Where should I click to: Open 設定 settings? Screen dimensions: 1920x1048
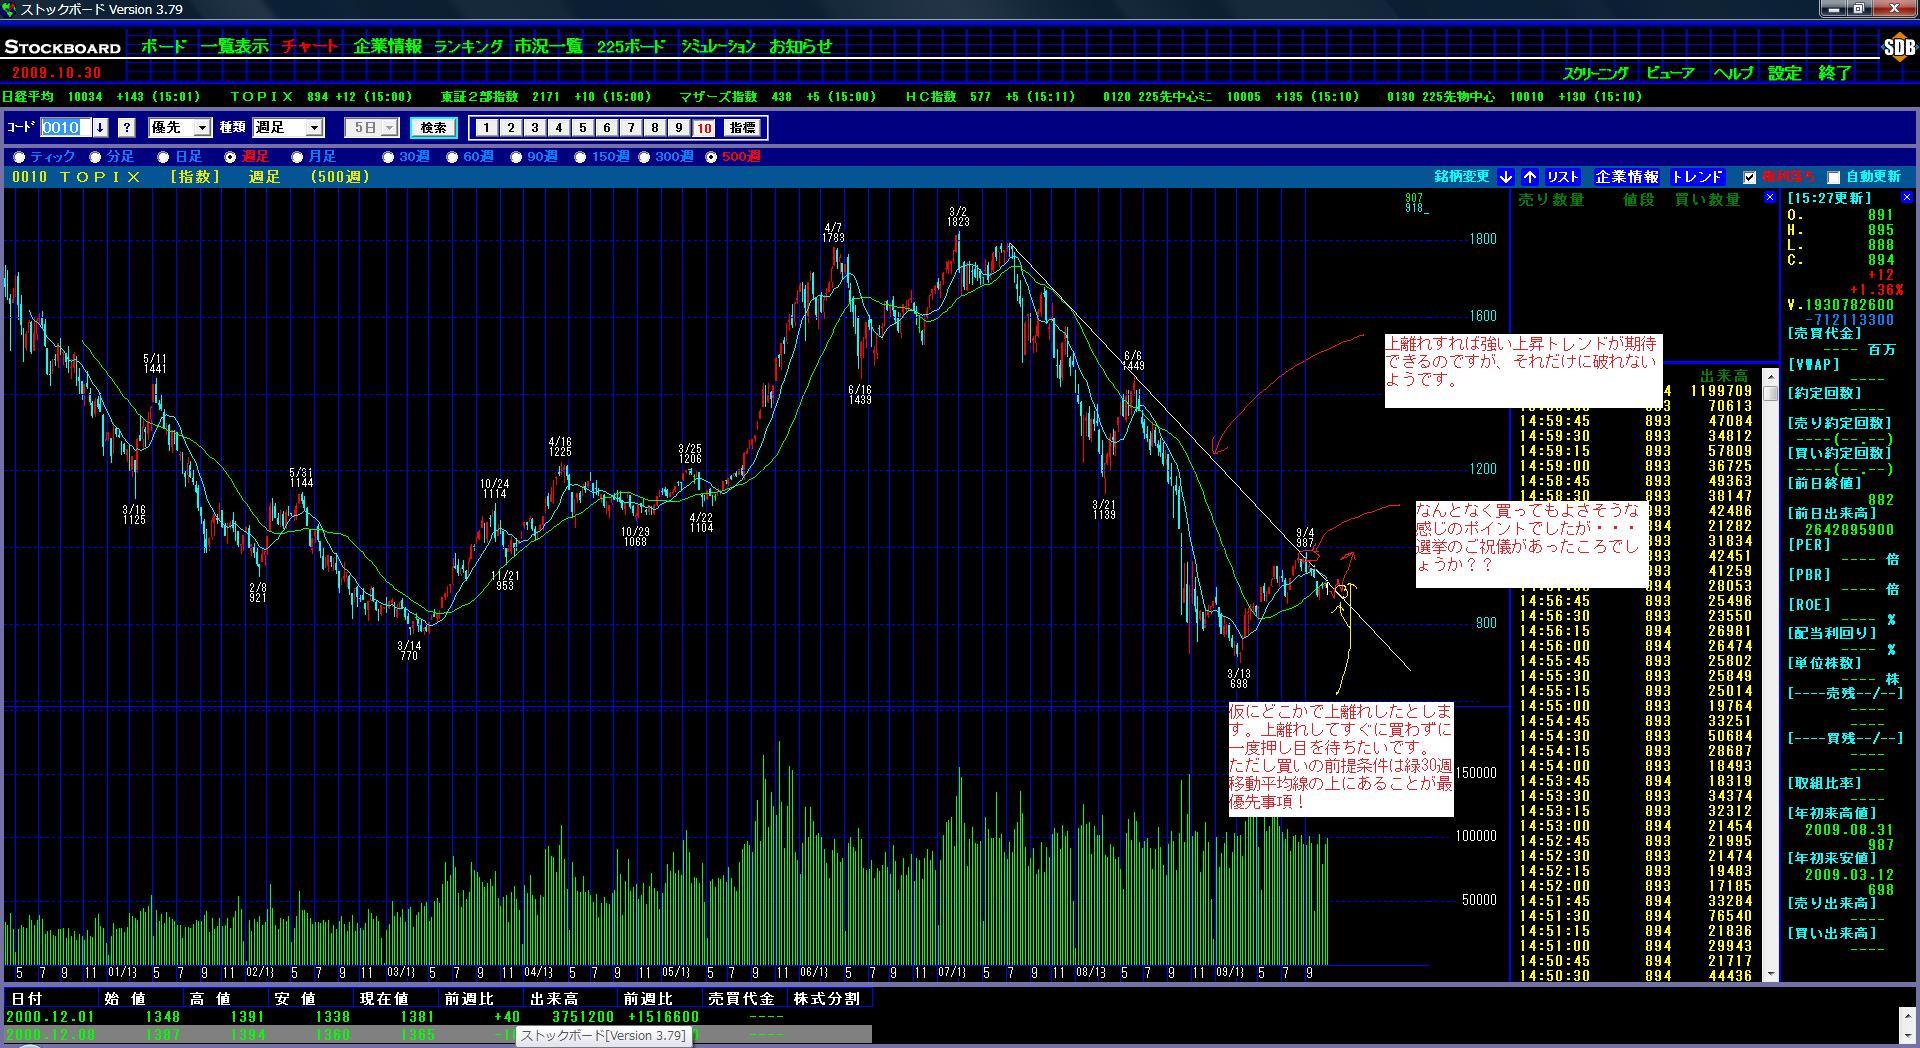coord(1784,73)
